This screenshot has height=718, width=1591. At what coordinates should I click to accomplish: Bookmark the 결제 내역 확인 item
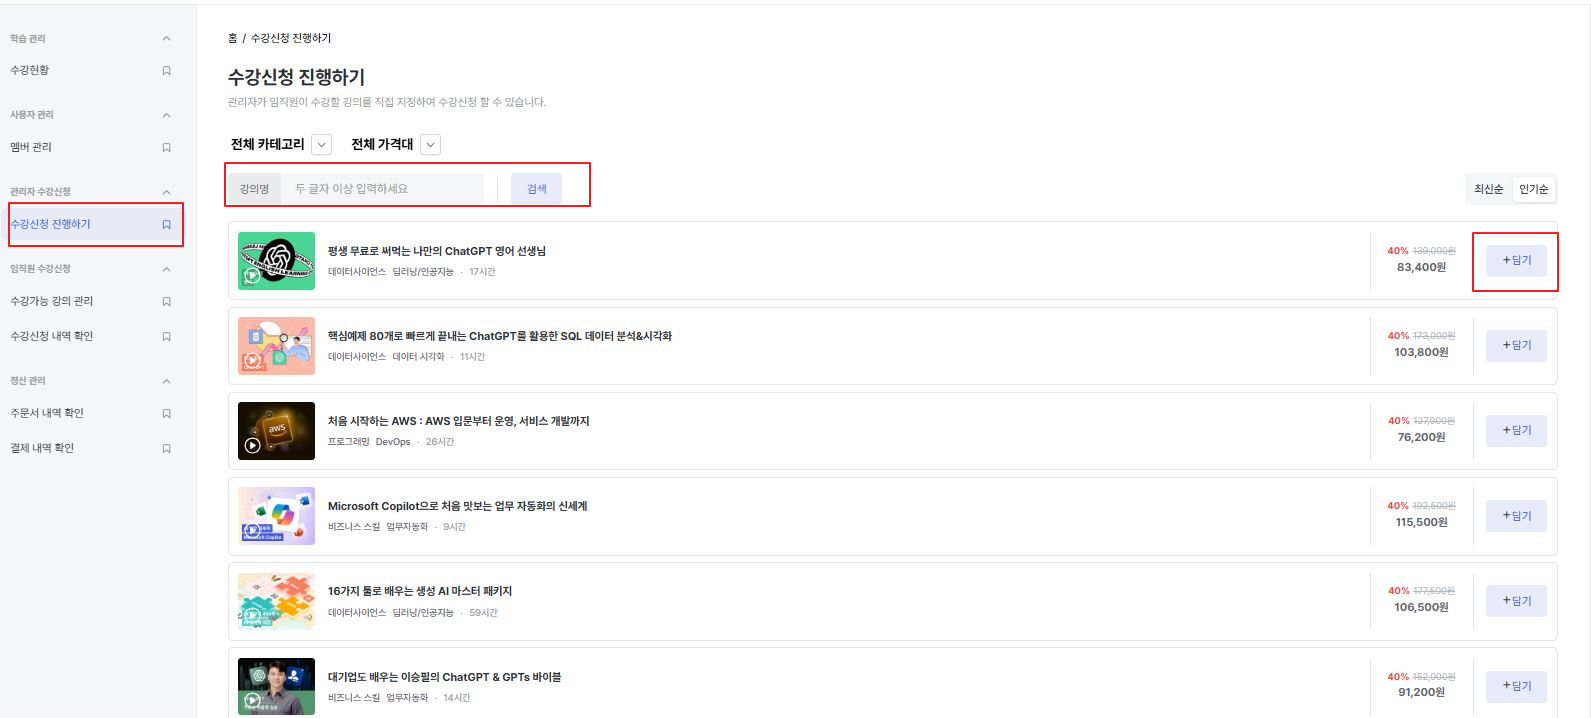tap(166, 449)
